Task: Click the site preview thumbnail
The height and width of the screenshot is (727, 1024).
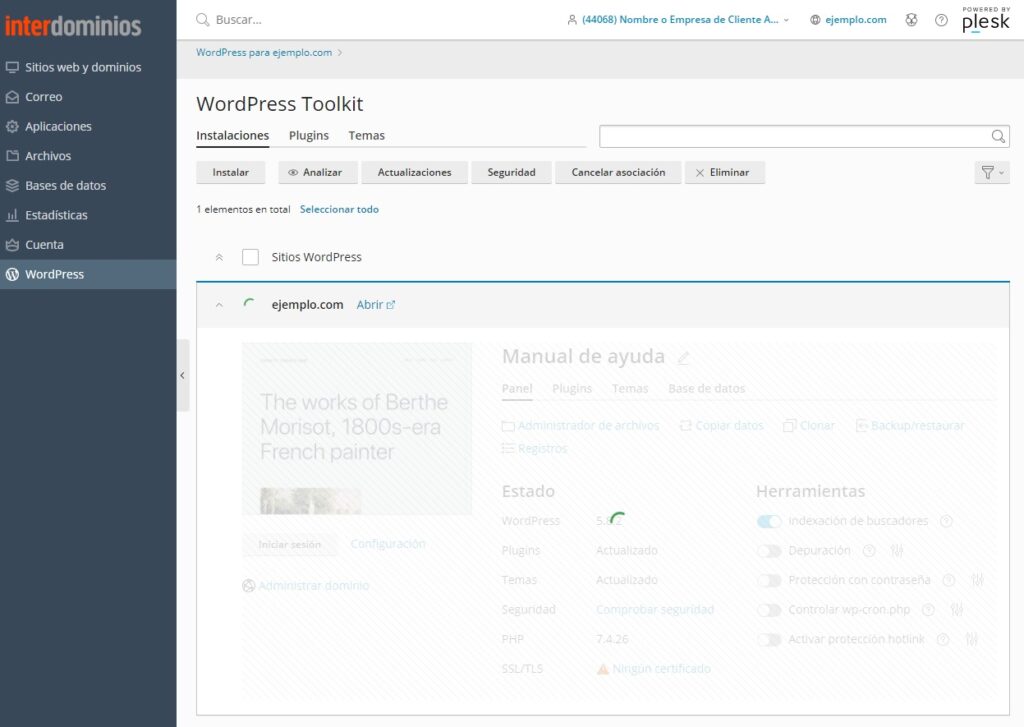Action: coord(357,428)
